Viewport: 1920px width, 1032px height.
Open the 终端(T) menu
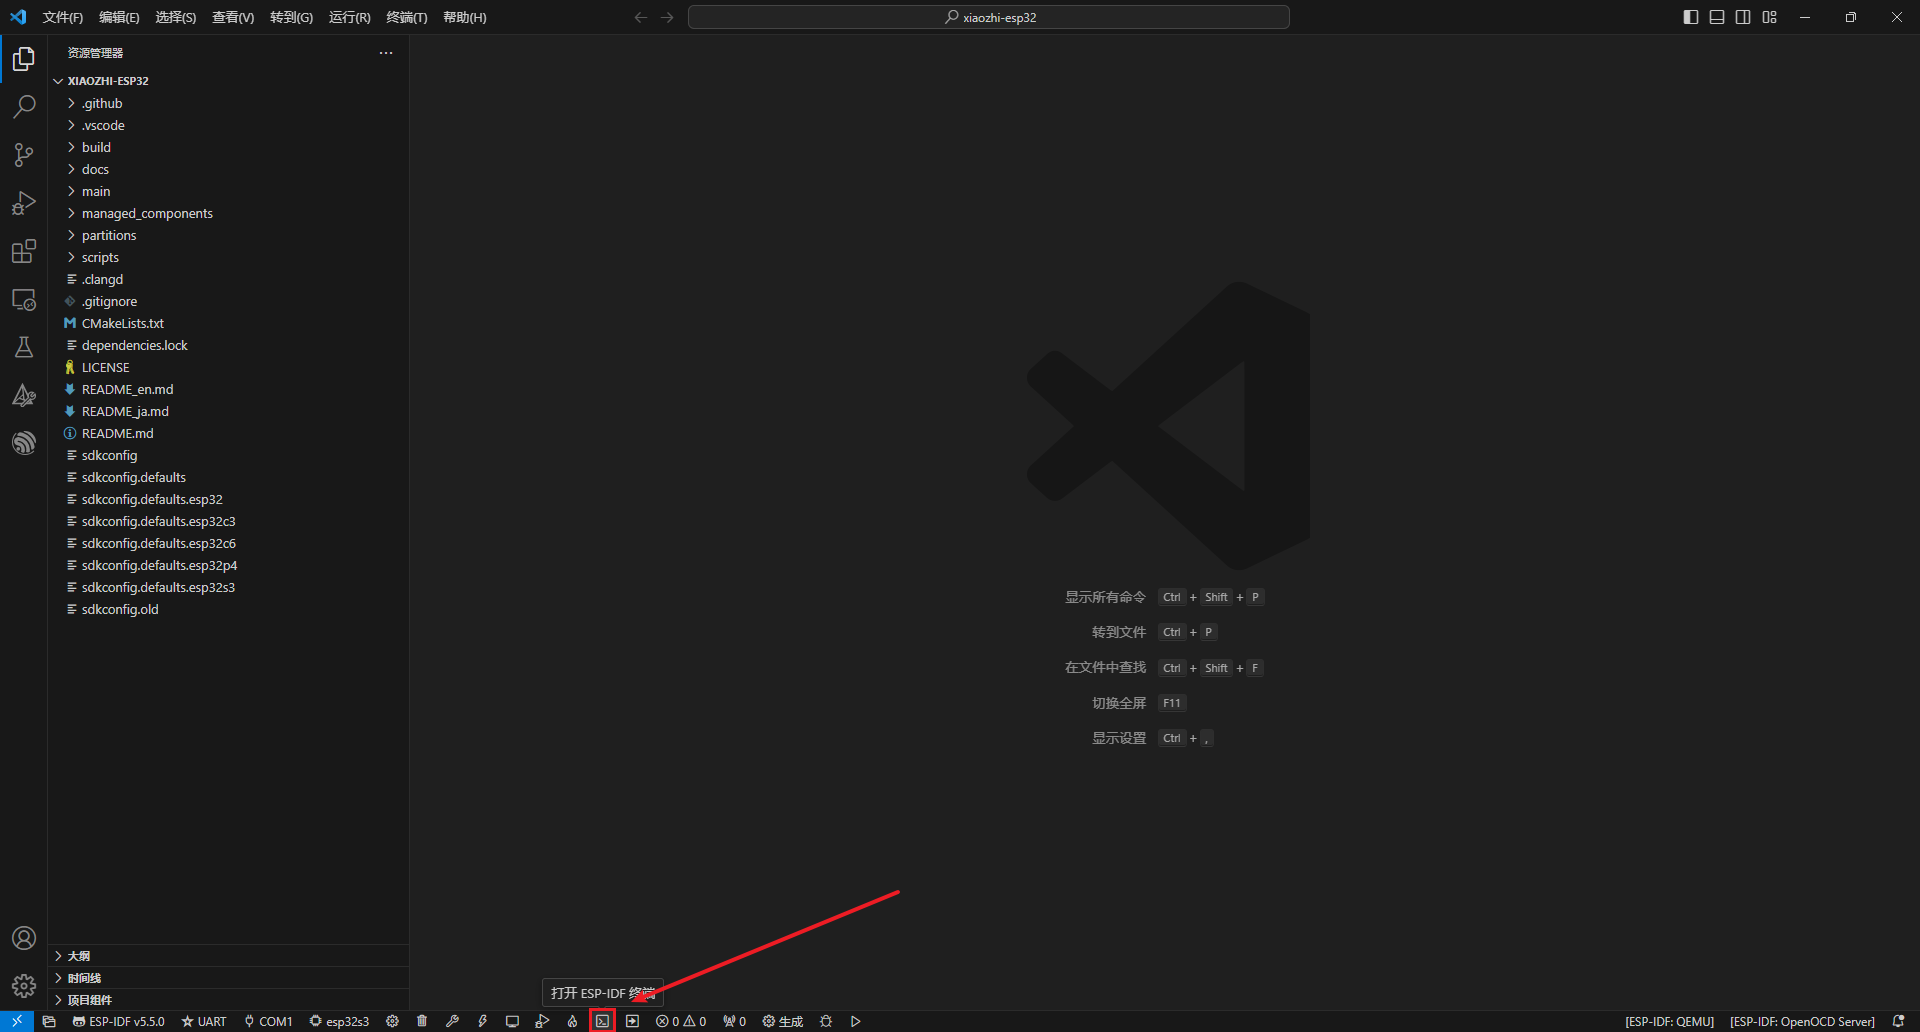[x=406, y=17]
